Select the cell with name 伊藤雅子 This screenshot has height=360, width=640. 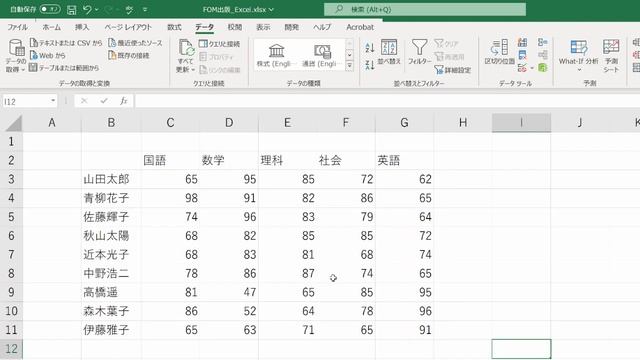(111, 330)
